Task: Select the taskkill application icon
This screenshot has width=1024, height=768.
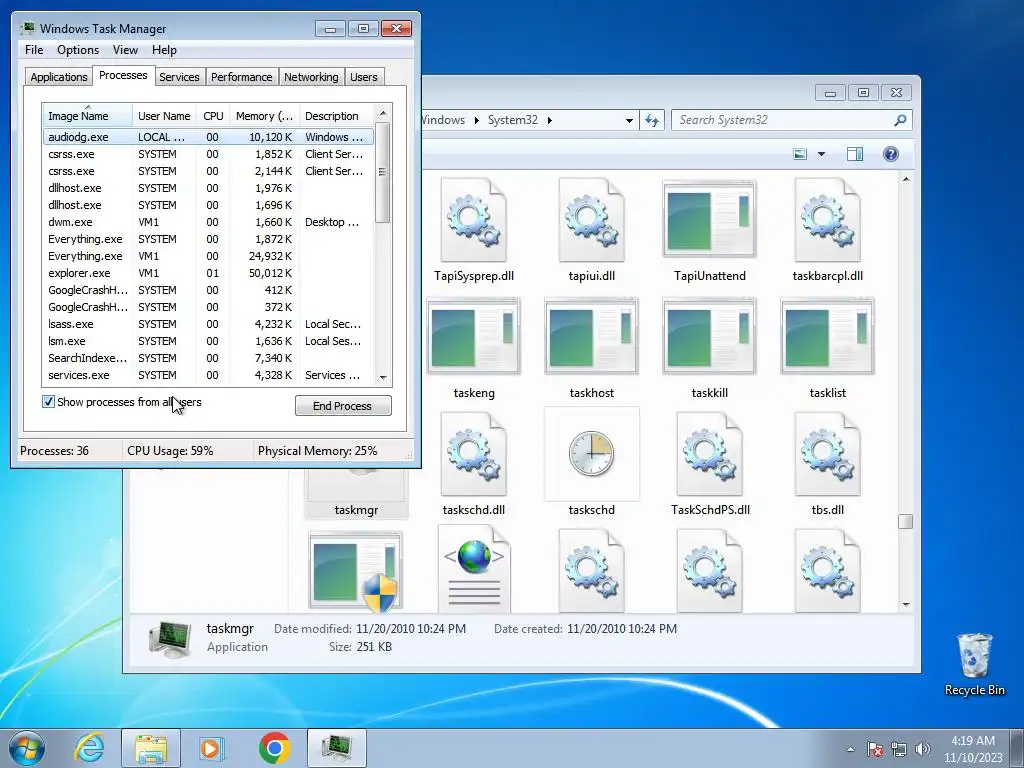Action: click(x=709, y=336)
